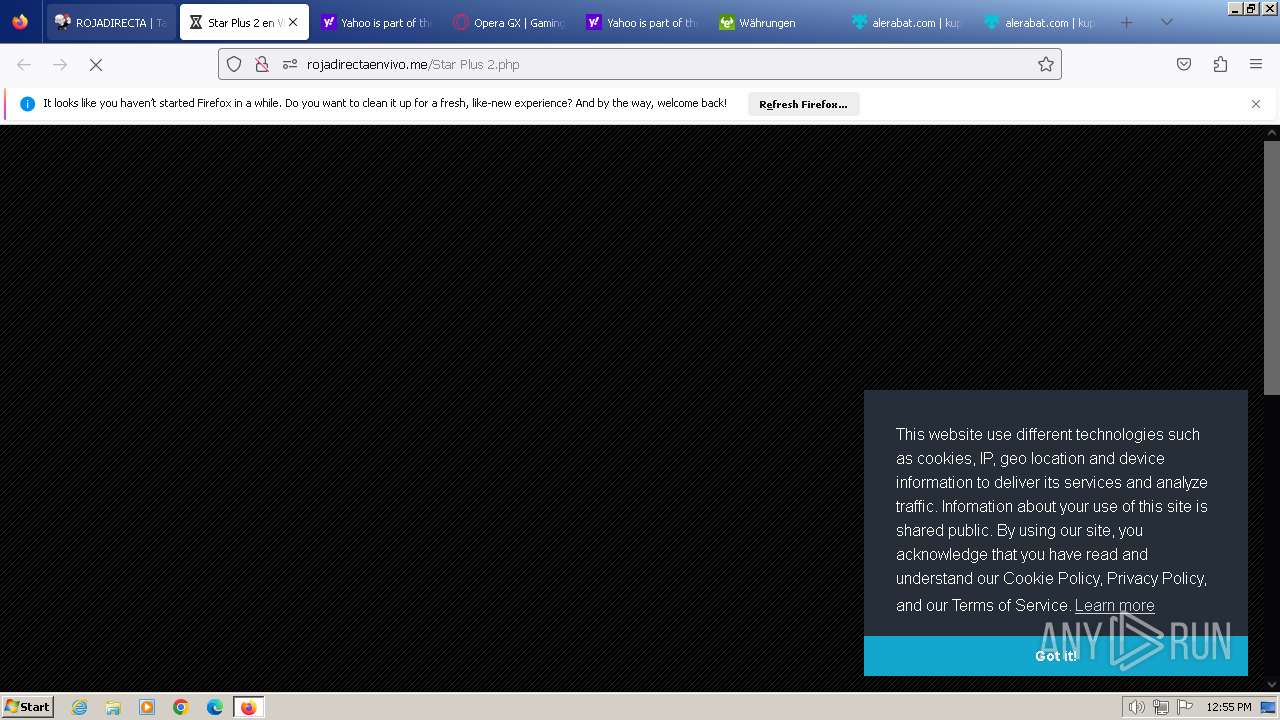Open the Extensions puzzle icon
Image resolution: width=1280 pixels, height=720 pixels.
(x=1220, y=64)
